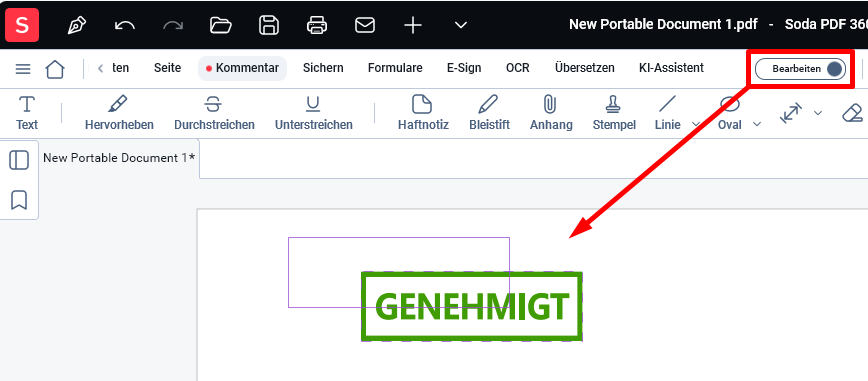Open the Übersetzen tab
The width and height of the screenshot is (868, 381).
click(585, 68)
